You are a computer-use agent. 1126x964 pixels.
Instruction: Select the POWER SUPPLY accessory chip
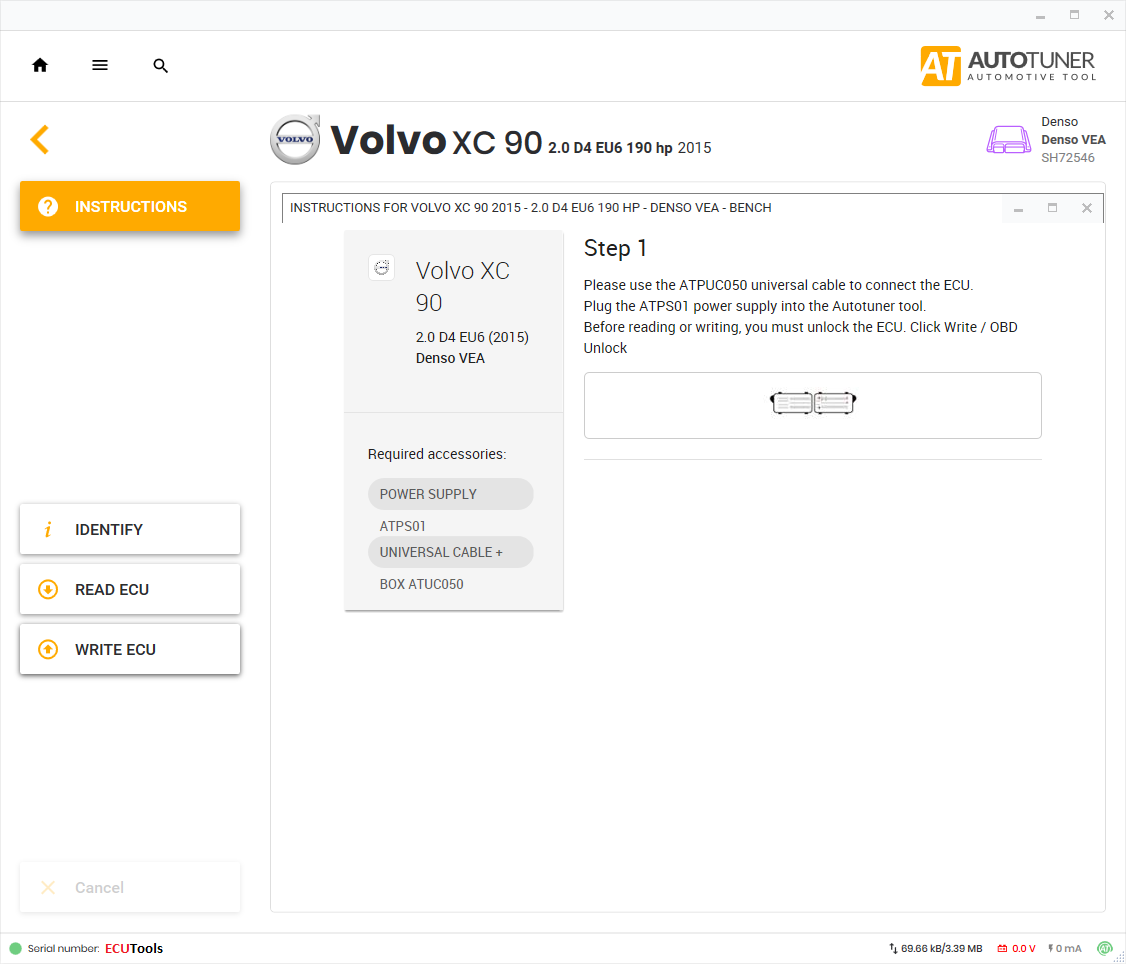point(450,494)
